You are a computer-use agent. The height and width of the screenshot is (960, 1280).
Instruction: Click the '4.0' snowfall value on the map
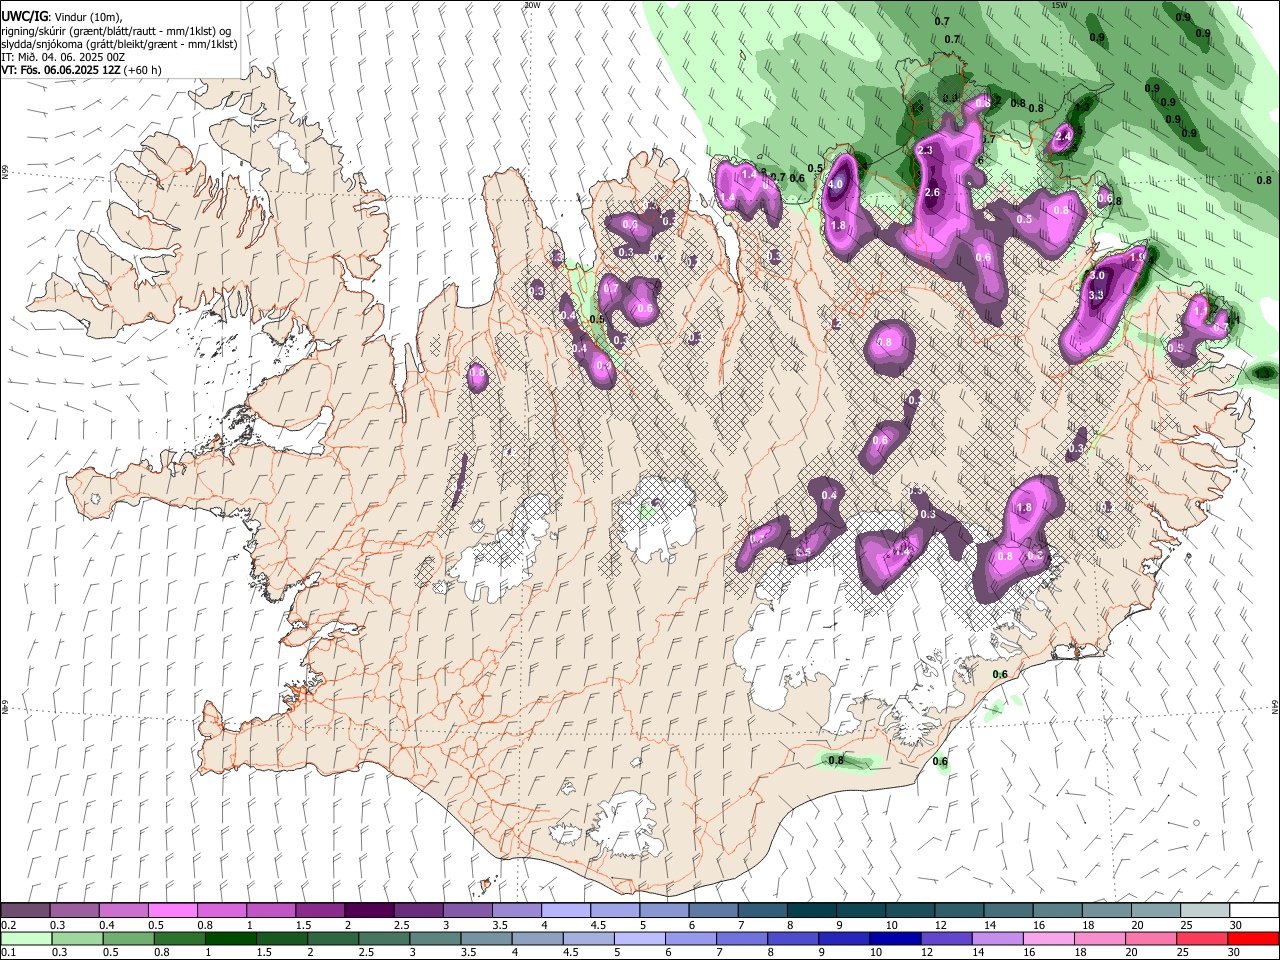(836, 183)
